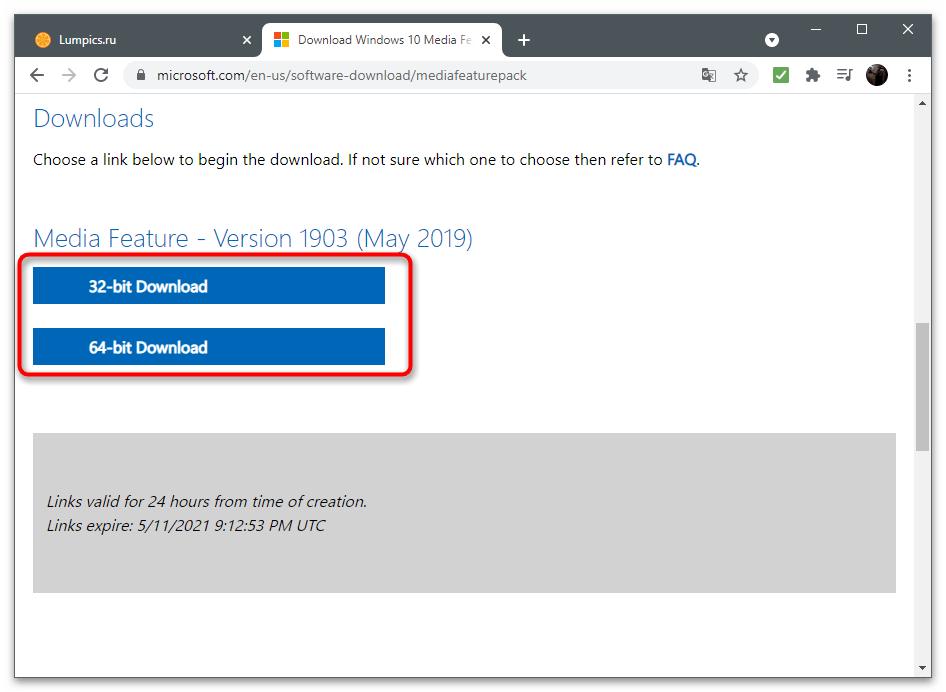Click the translate page icon
Screen dimensions: 946x692
[x=709, y=75]
